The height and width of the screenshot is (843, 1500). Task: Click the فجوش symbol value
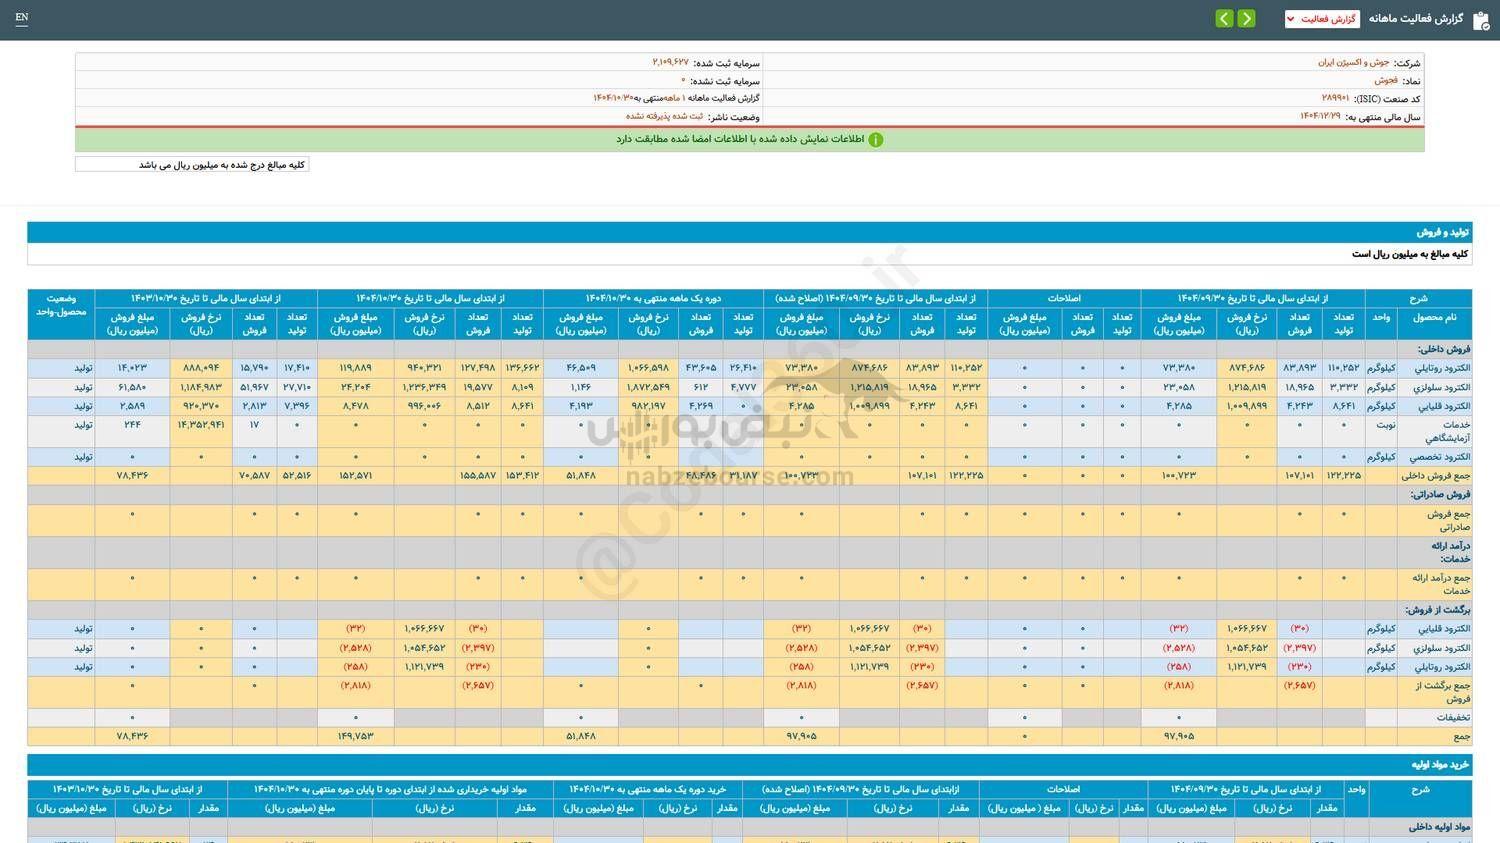tap(1385, 80)
